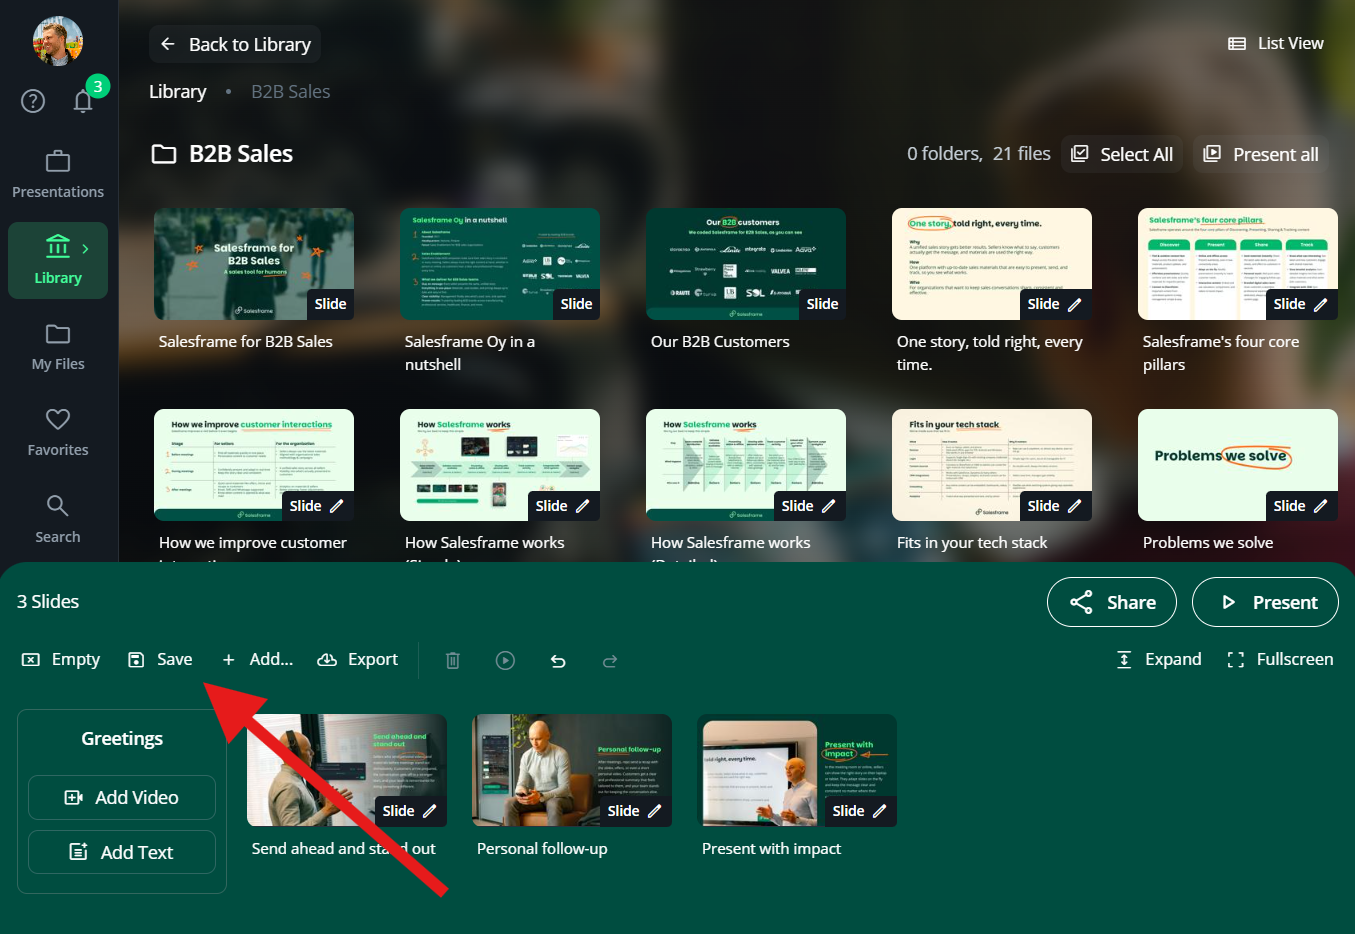
Task: Open the Add... menu
Action: click(x=258, y=659)
